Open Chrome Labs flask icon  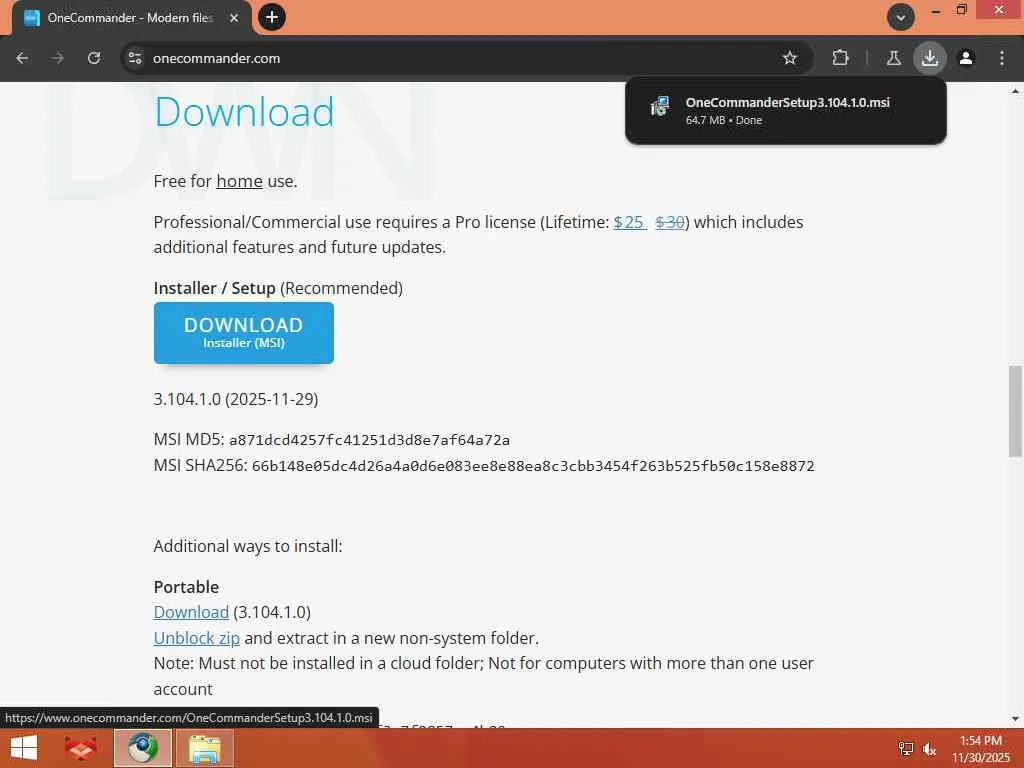pyautogui.click(x=893, y=58)
